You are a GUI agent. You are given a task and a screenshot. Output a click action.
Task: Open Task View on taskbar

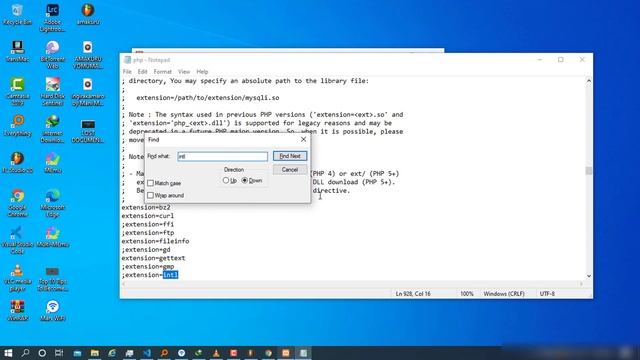[59, 353]
